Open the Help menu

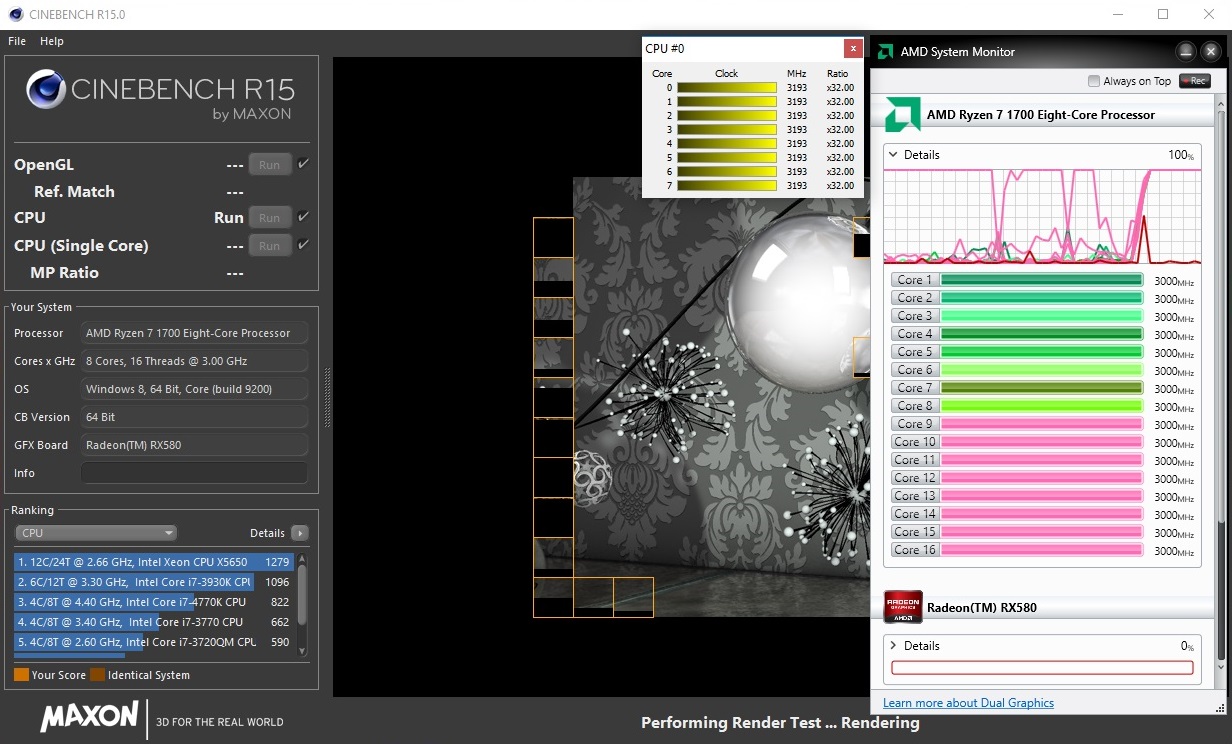click(x=52, y=41)
